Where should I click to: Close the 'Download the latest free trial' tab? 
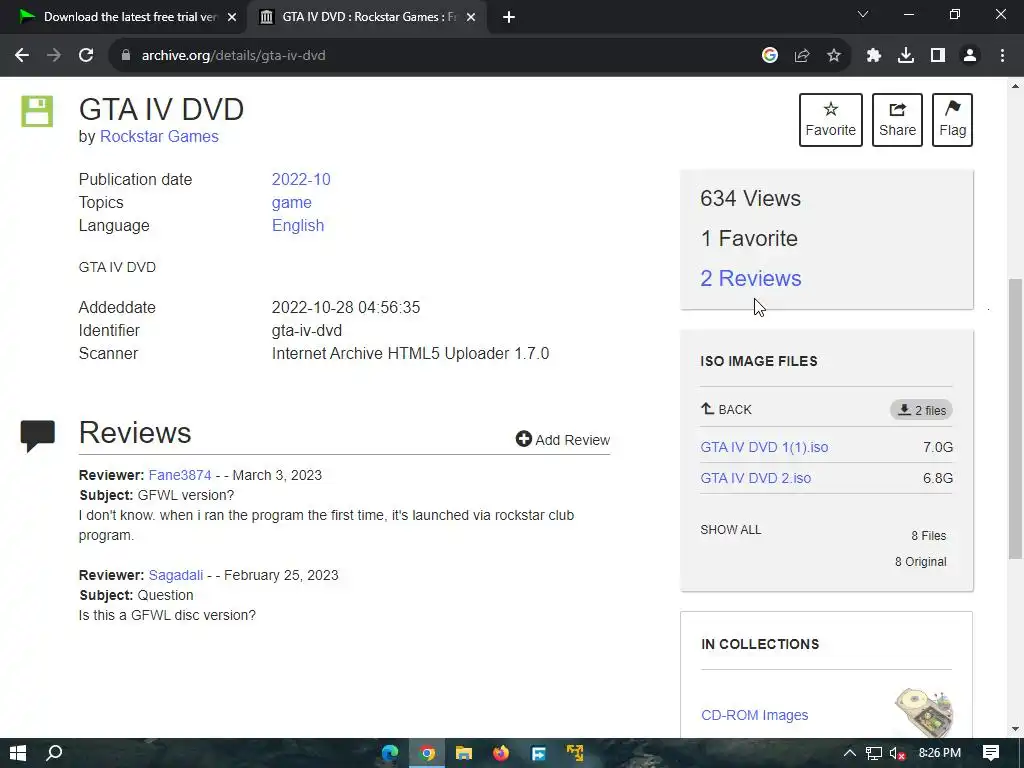(232, 18)
